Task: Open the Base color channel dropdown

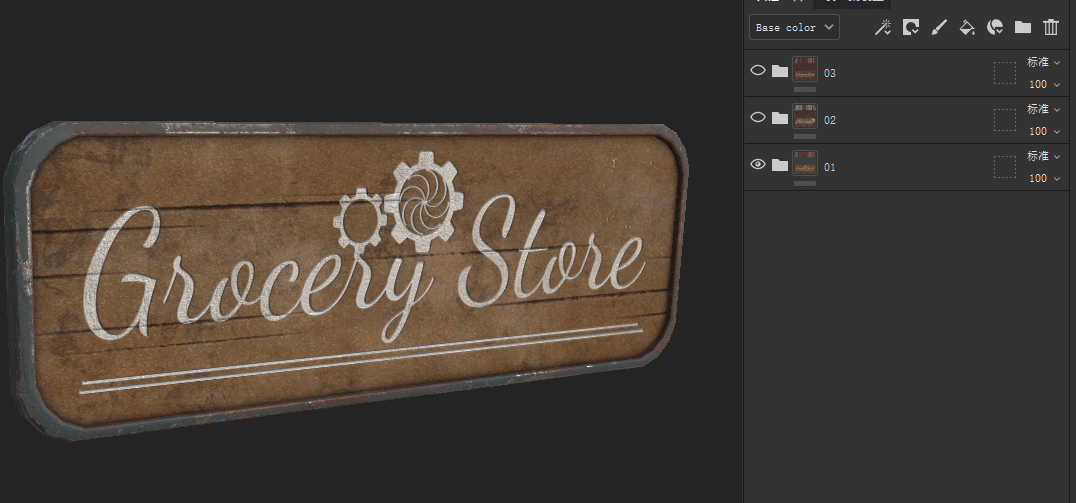Action: (x=795, y=28)
